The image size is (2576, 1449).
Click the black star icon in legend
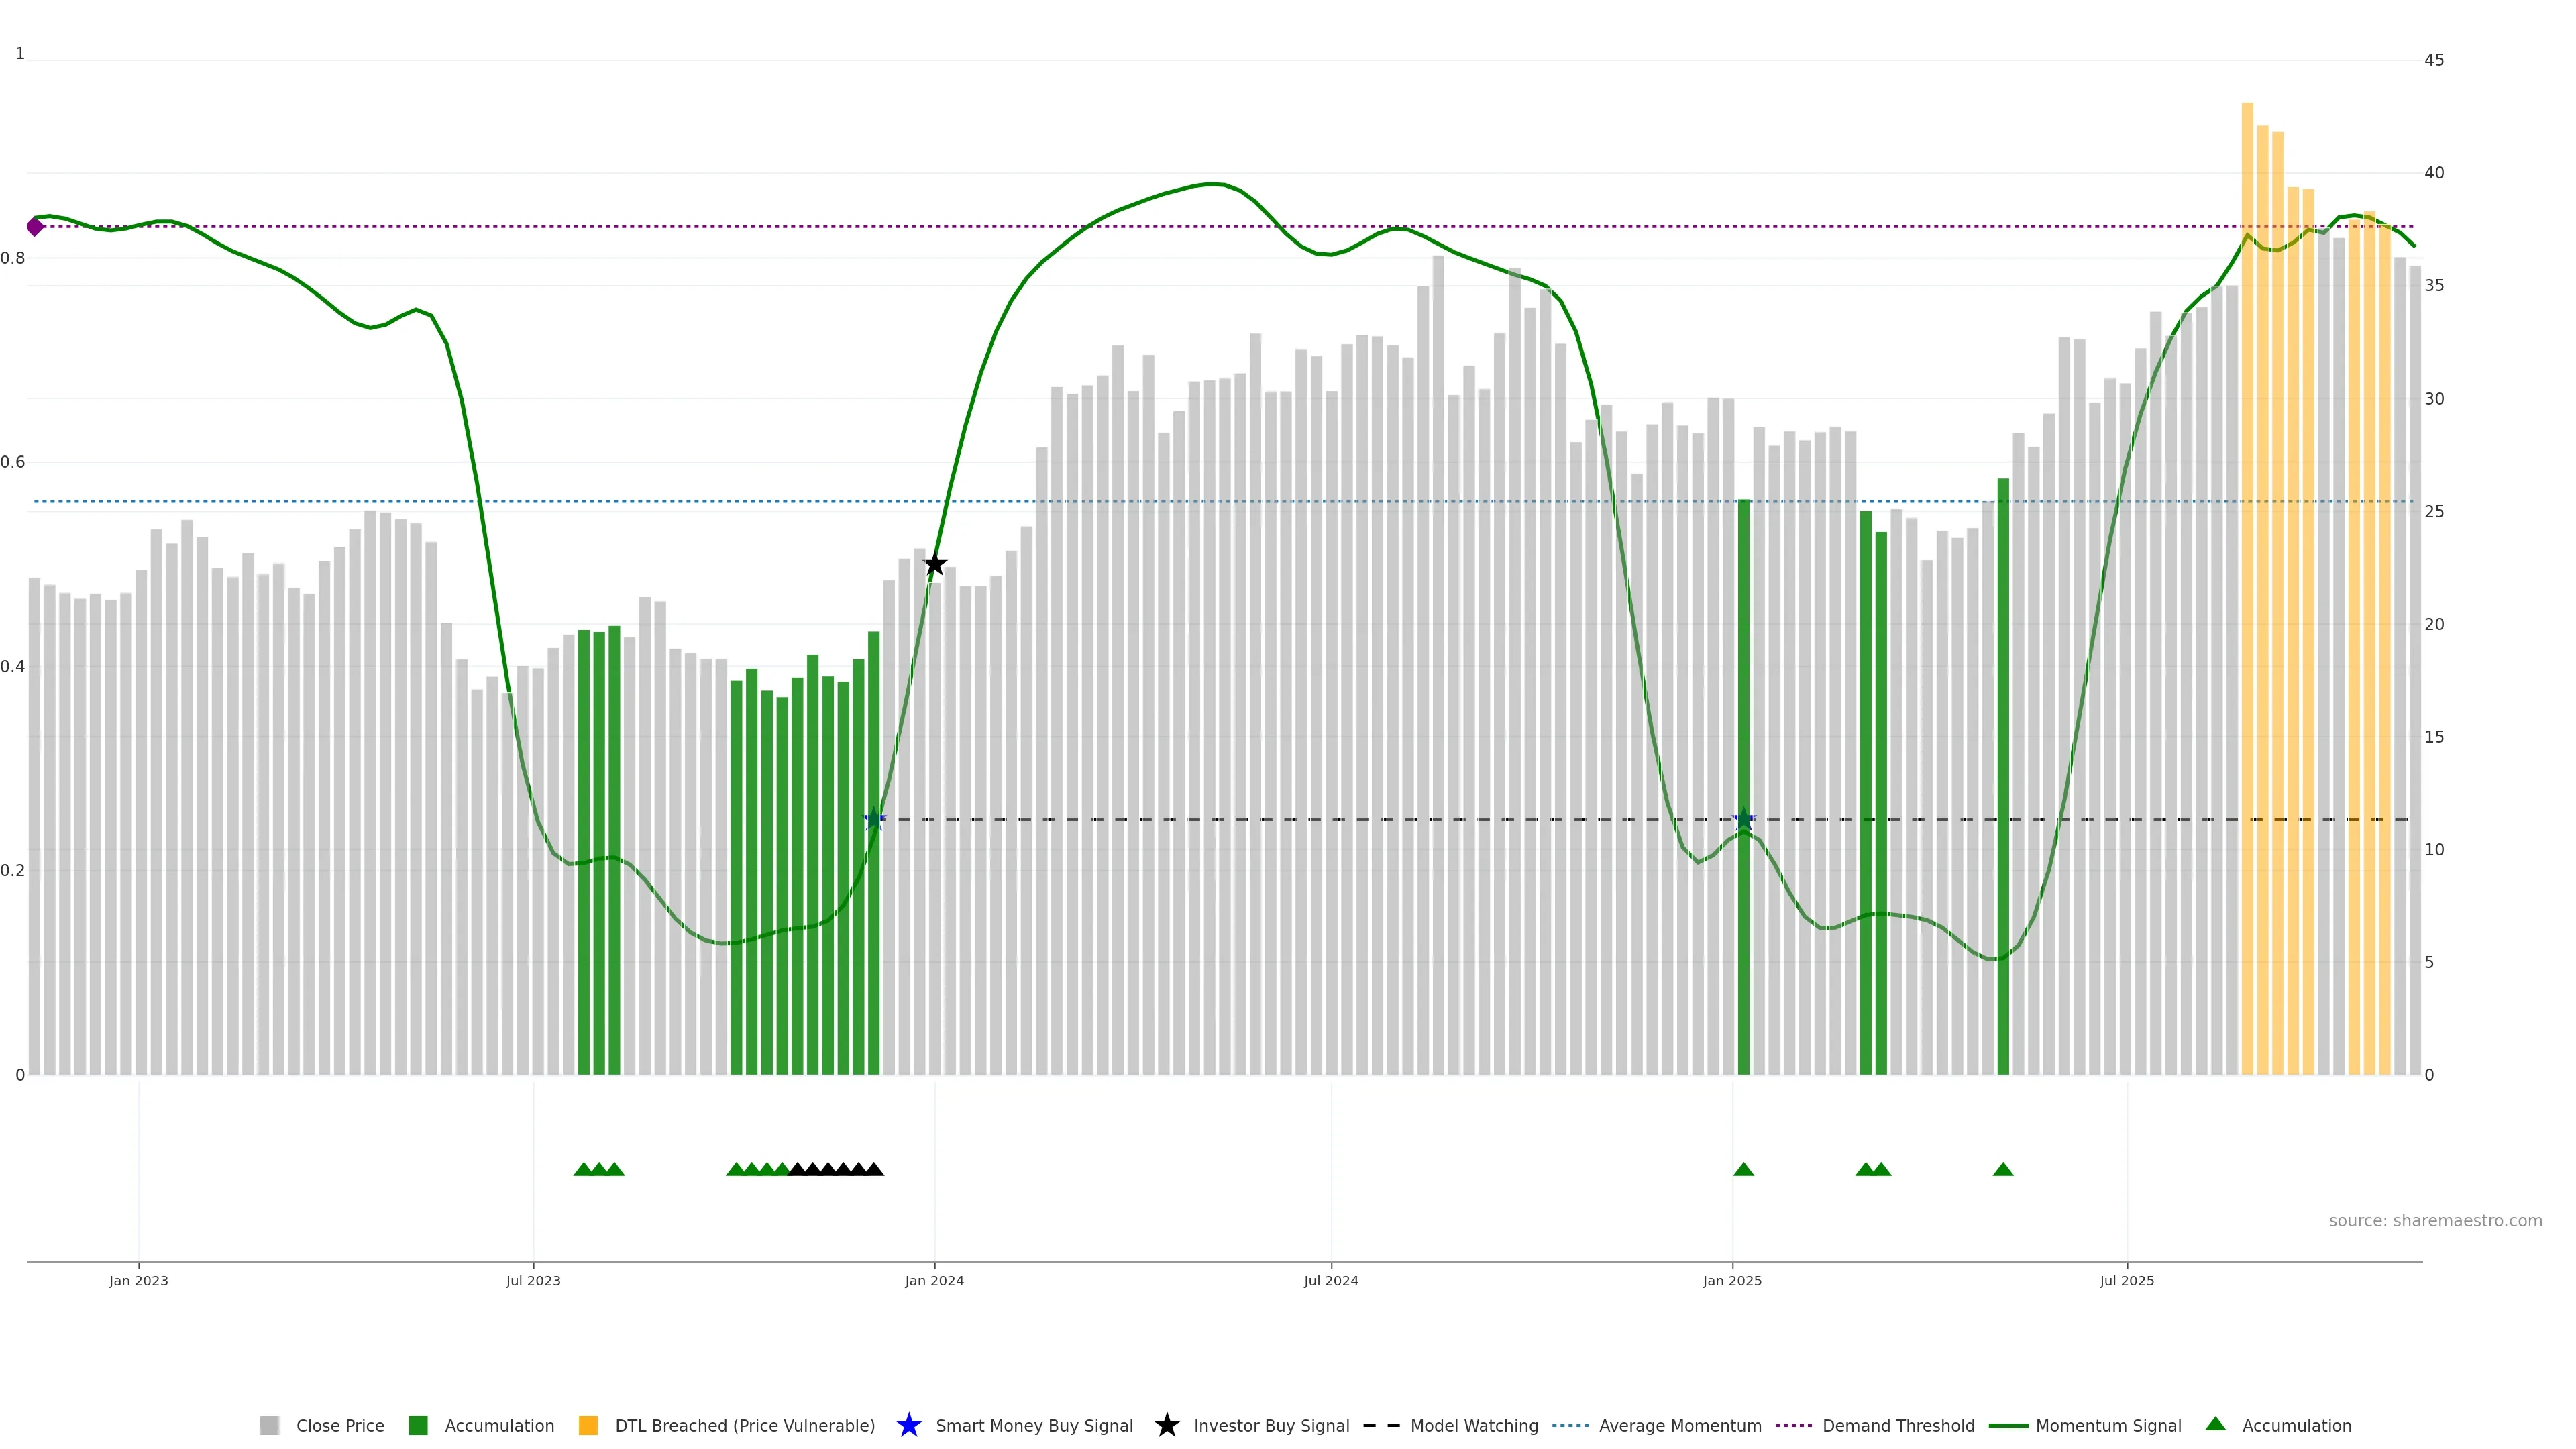[1166, 1425]
